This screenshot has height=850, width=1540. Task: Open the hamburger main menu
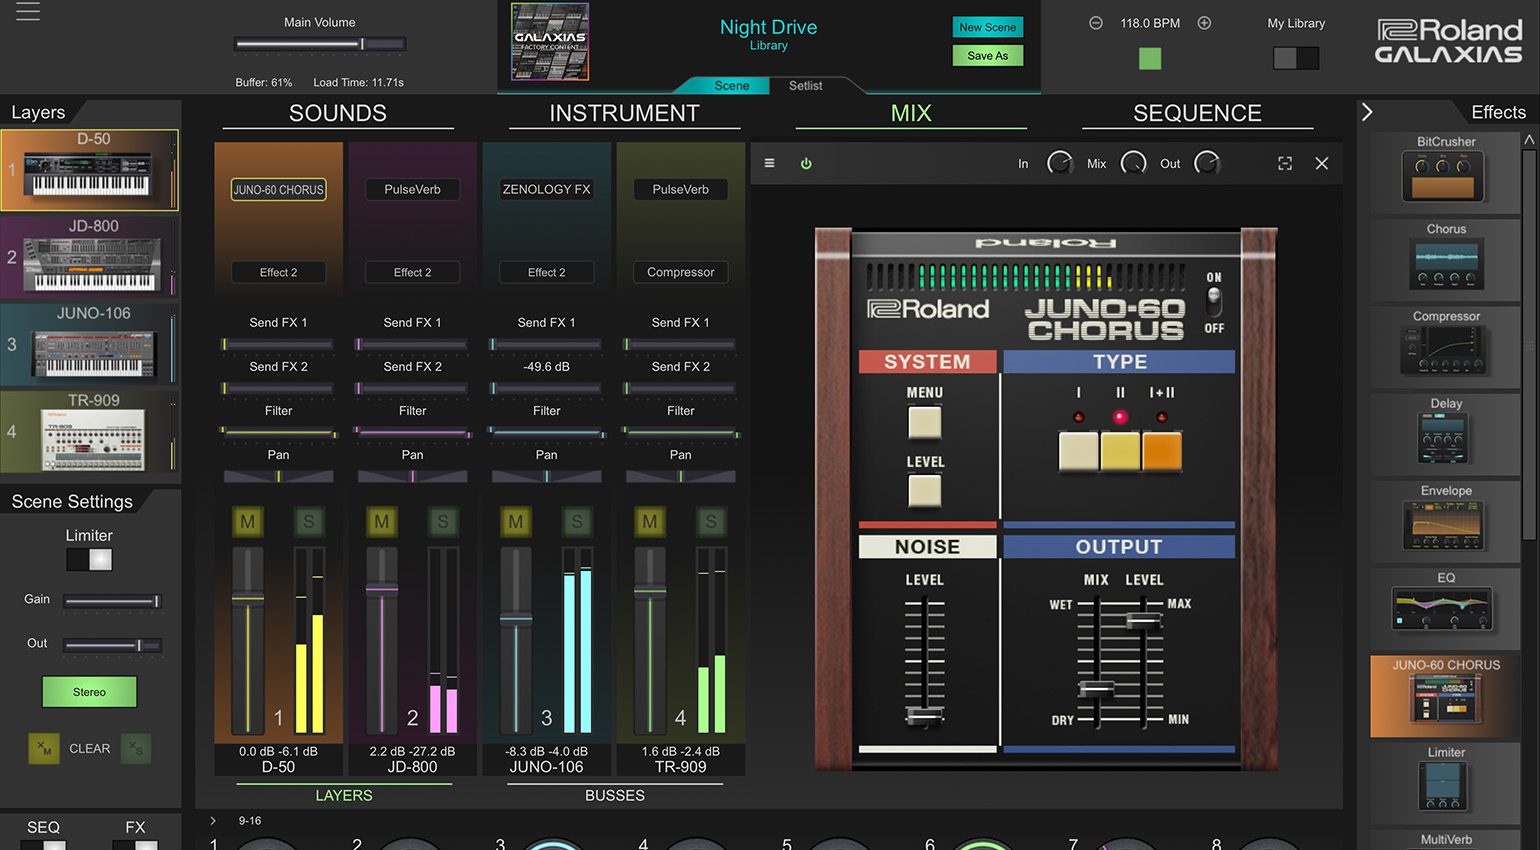28,12
